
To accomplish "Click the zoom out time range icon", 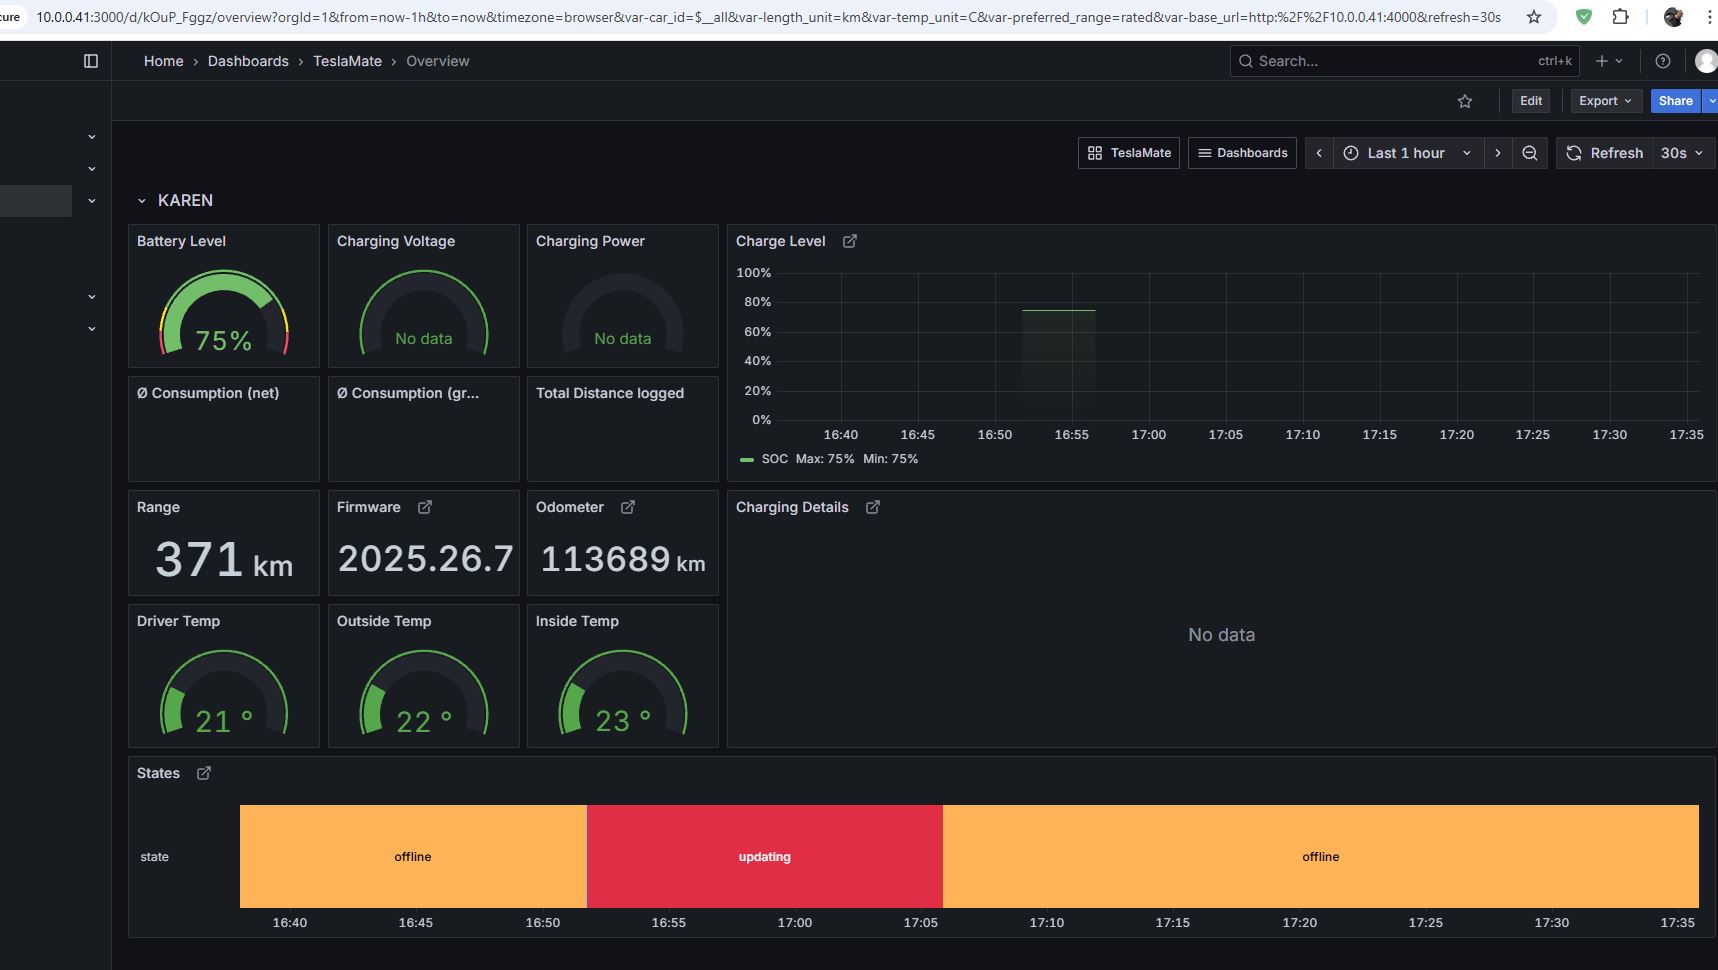I will point(1530,153).
